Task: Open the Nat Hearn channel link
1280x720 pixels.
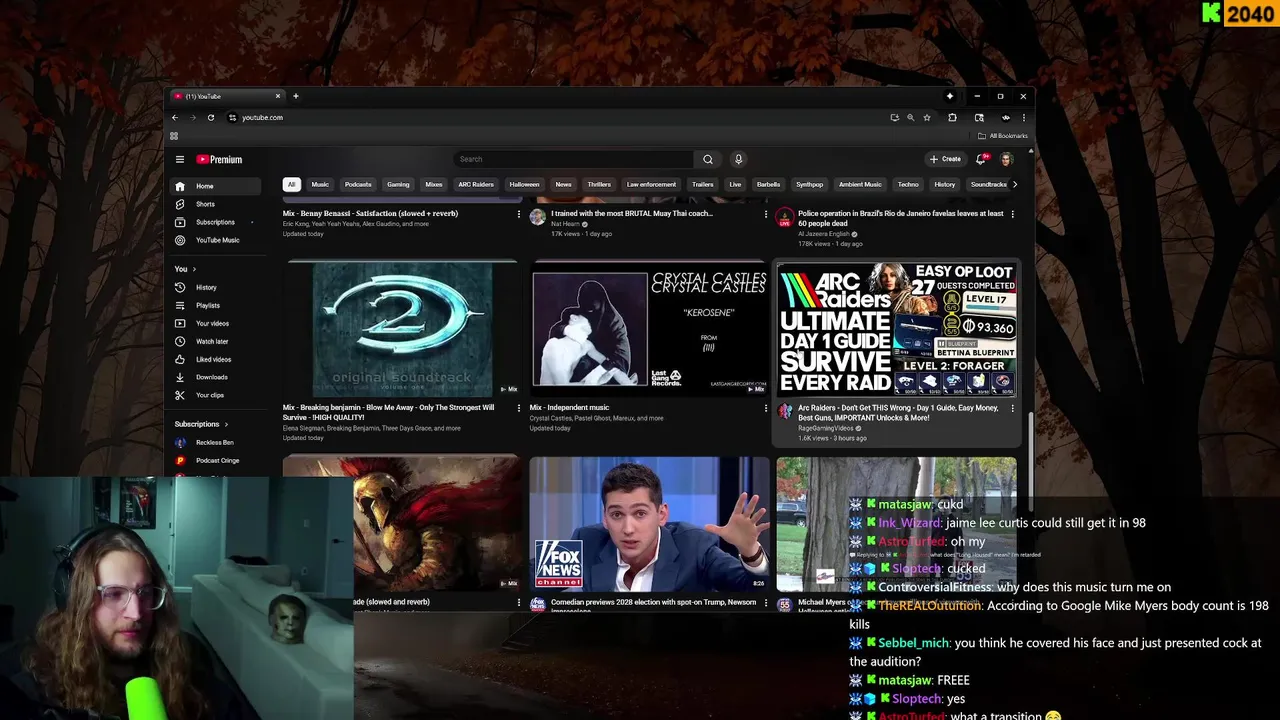Action: point(566,224)
